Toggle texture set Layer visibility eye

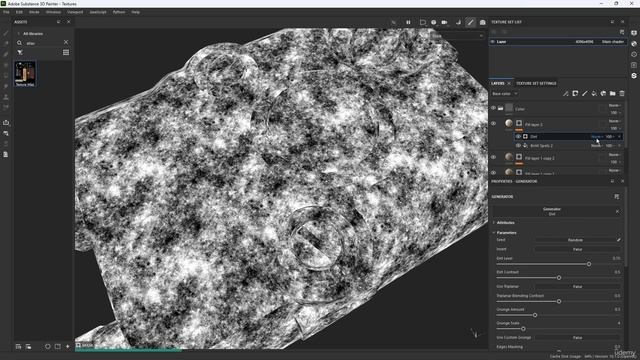click(x=493, y=42)
